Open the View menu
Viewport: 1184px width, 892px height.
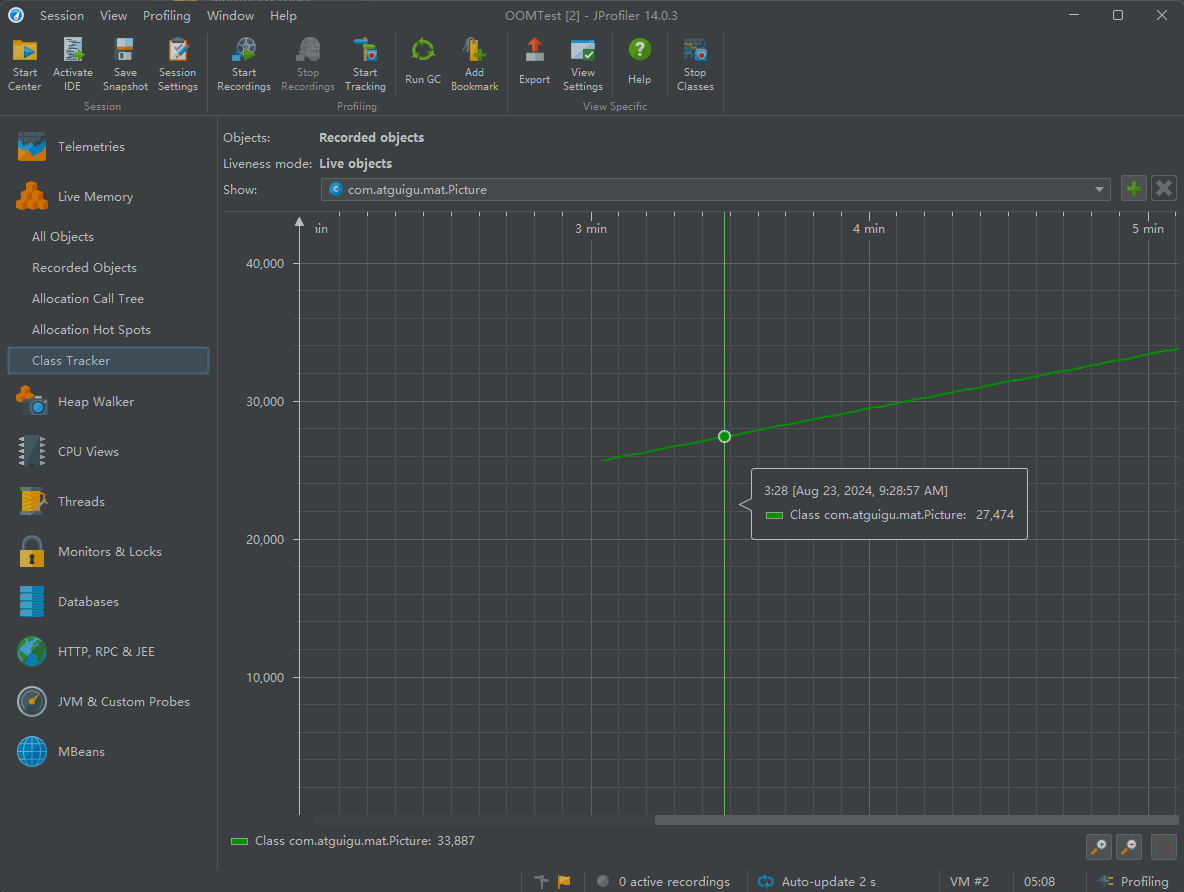(113, 15)
